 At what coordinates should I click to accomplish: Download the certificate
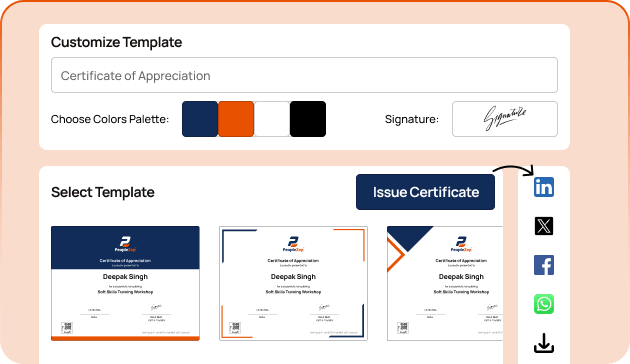click(544, 343)
